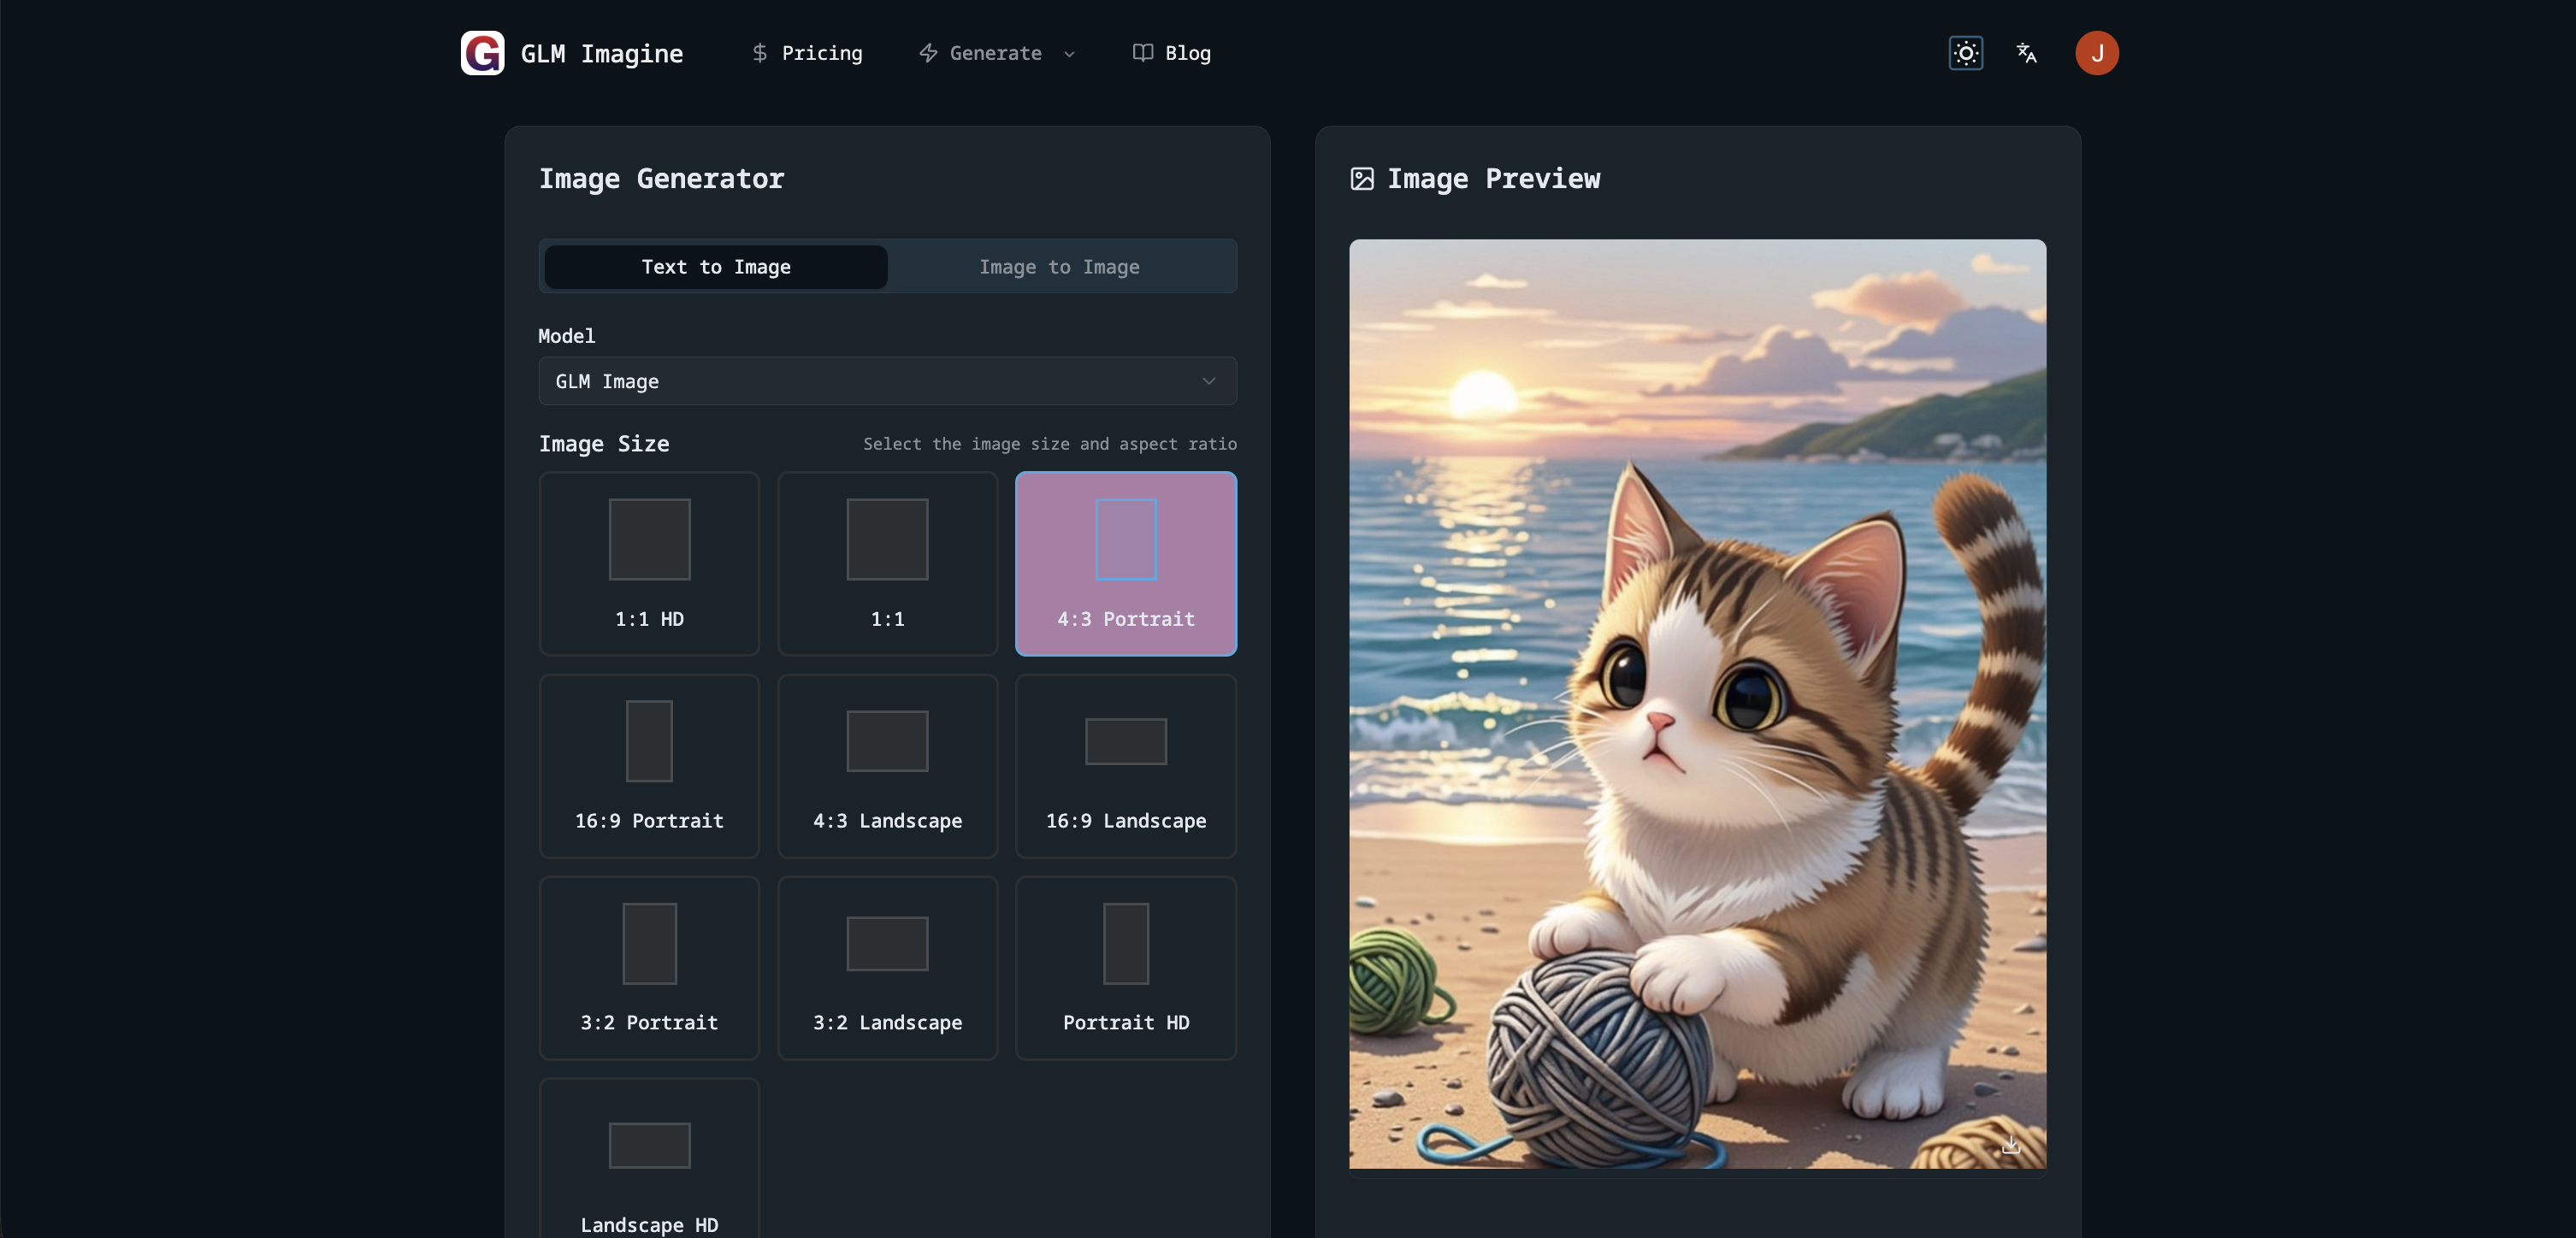Switch to the Image to Image tab
This screenshot has width=2576, height=1238.
[x=1059, y=267]
